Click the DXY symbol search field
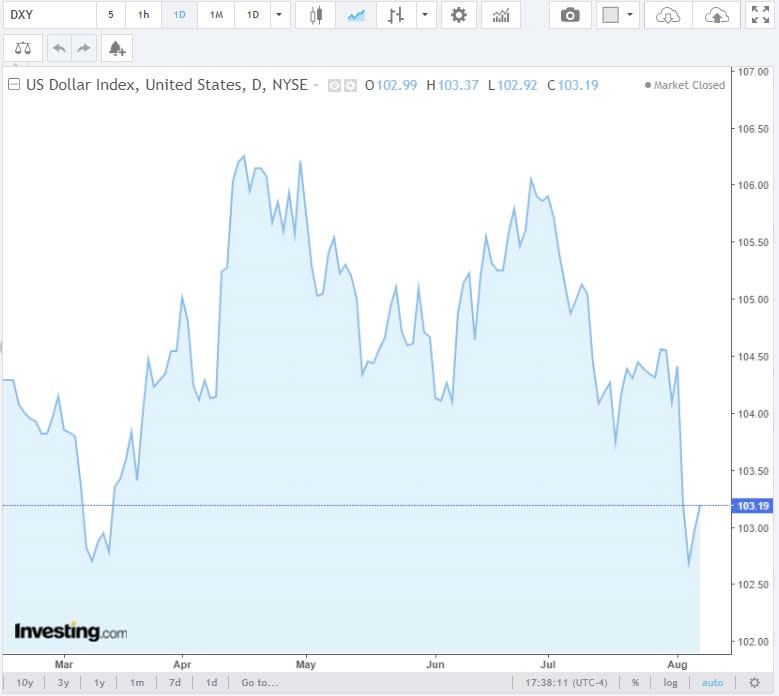 tap(48, 15)
